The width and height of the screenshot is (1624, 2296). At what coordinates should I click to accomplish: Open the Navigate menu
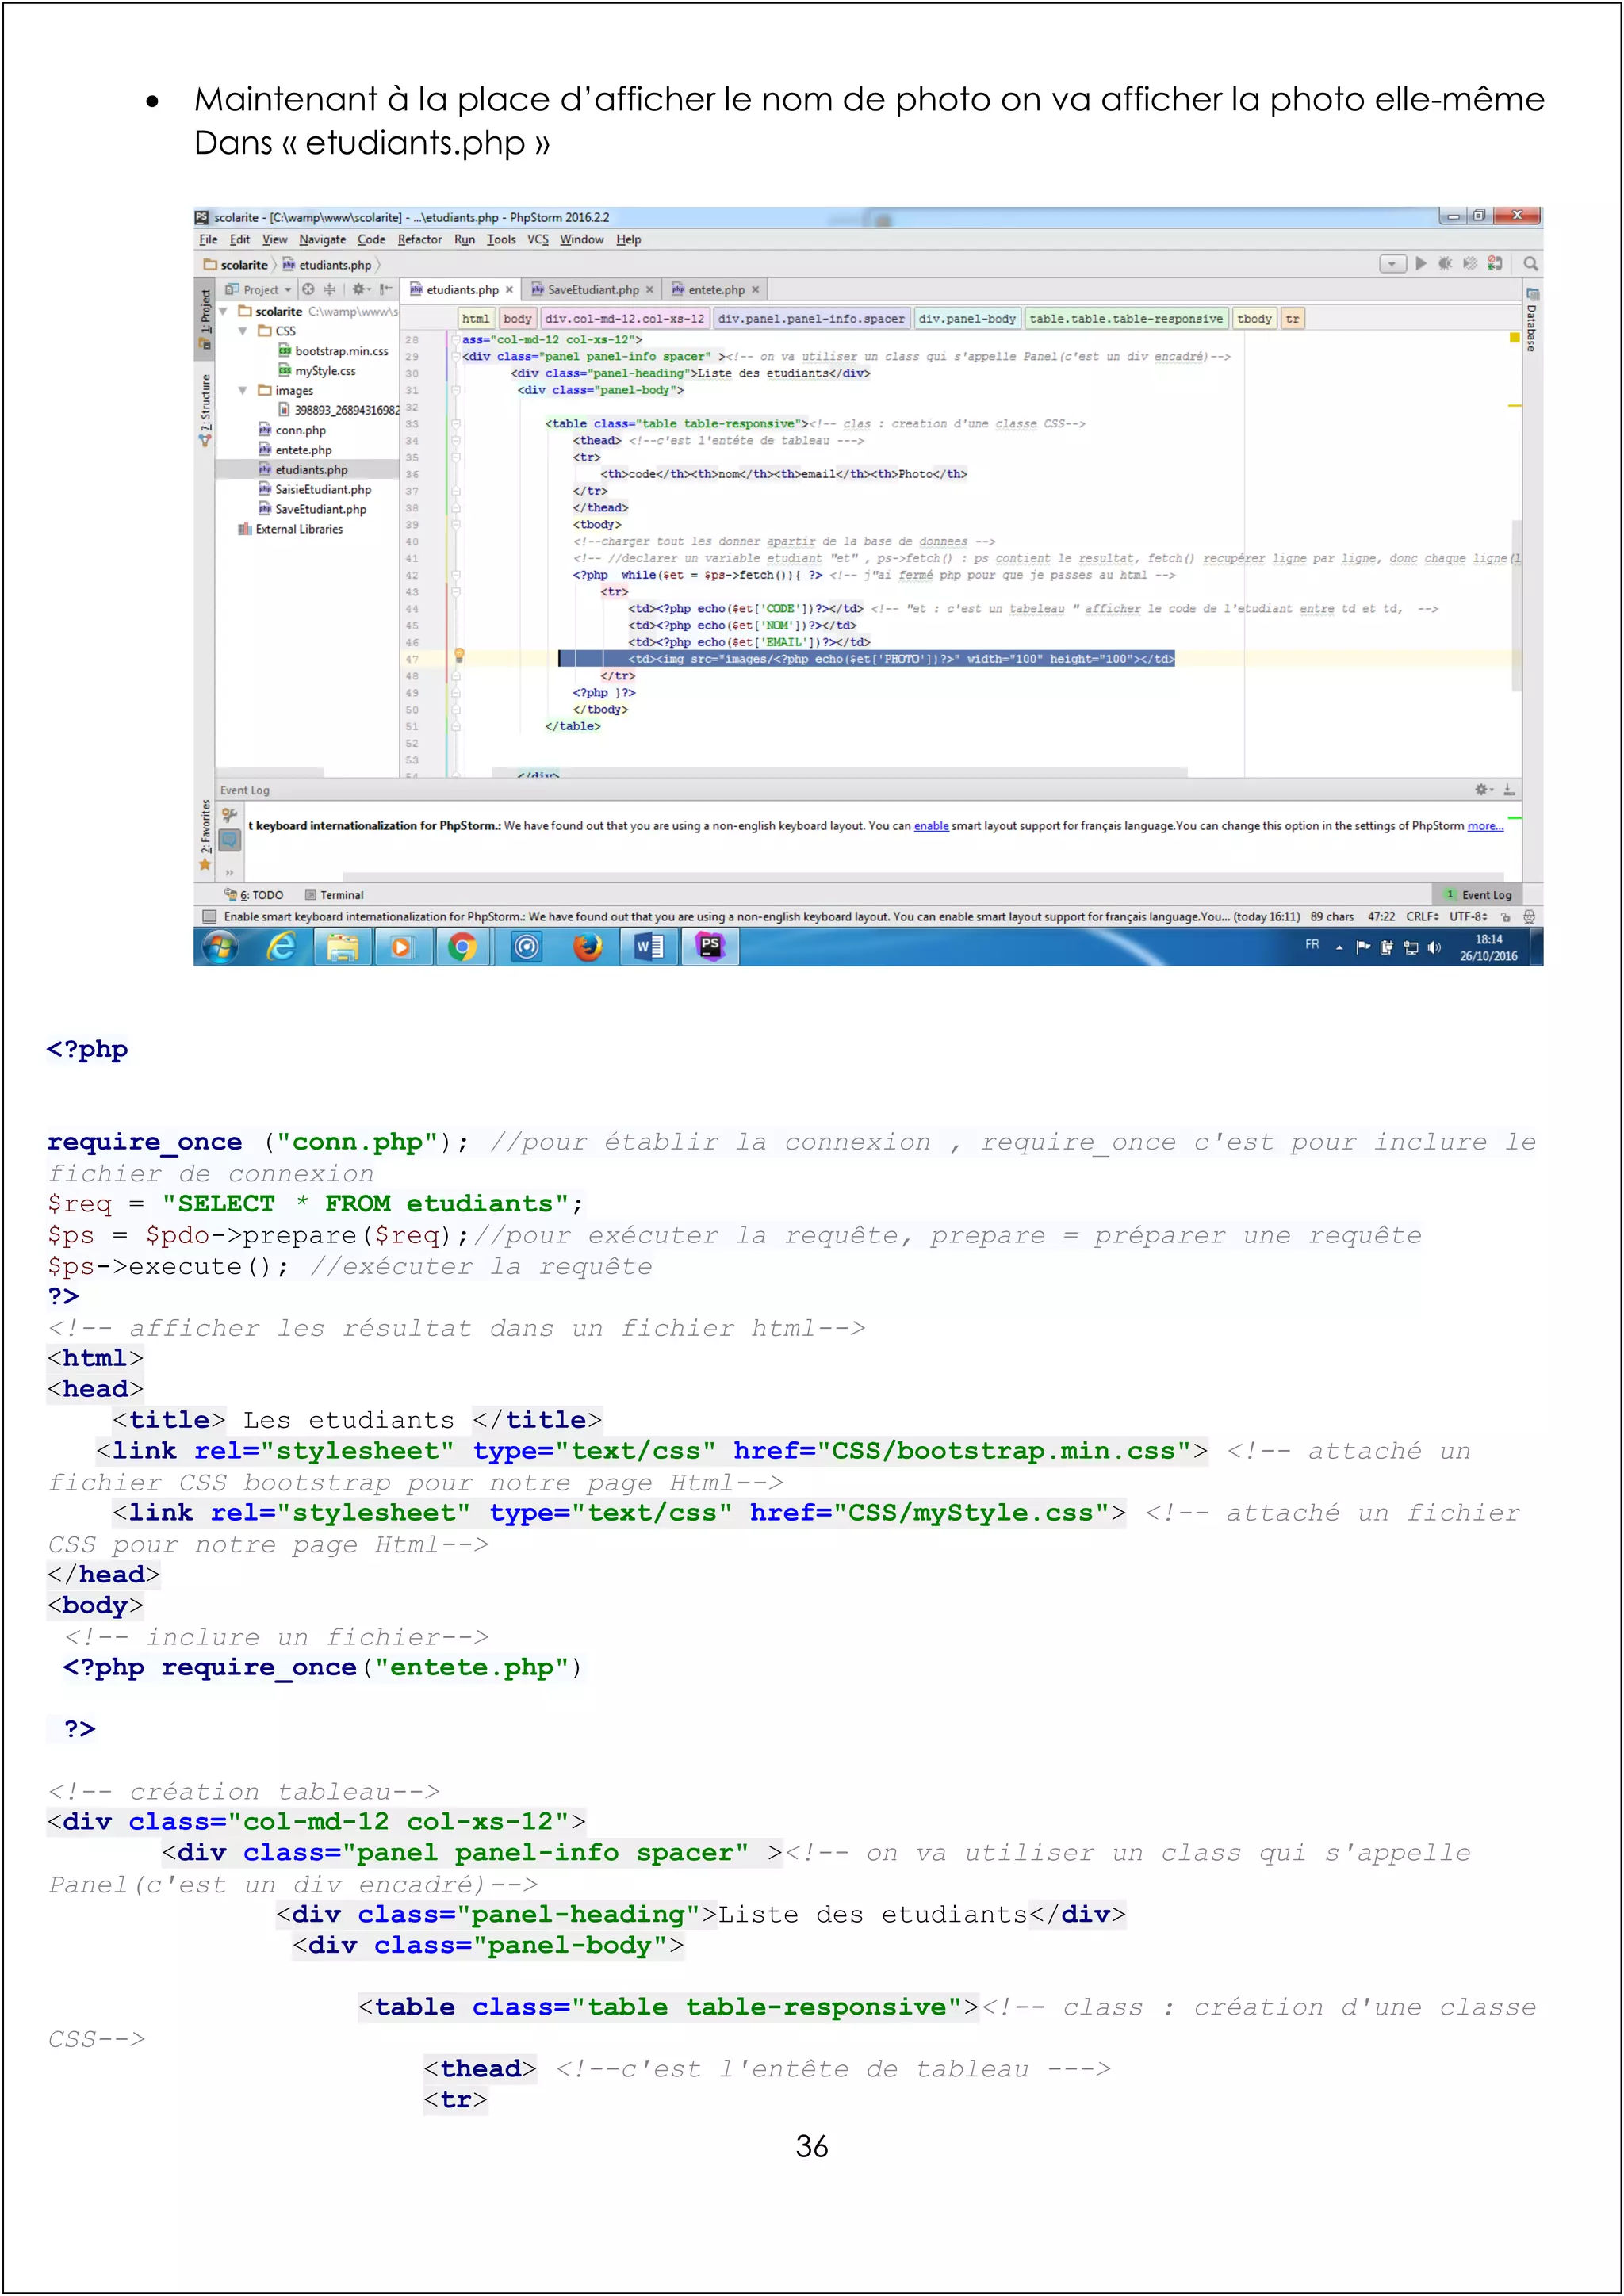[322, 240]
